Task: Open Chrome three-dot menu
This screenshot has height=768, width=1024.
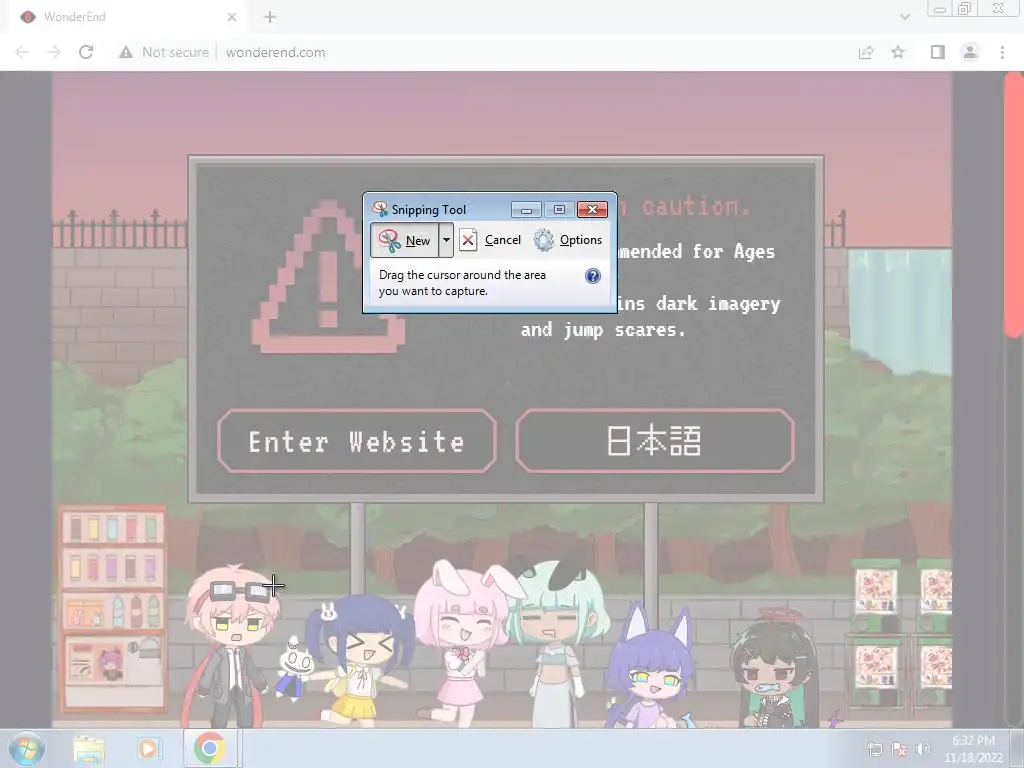Action: (1002, 52)
